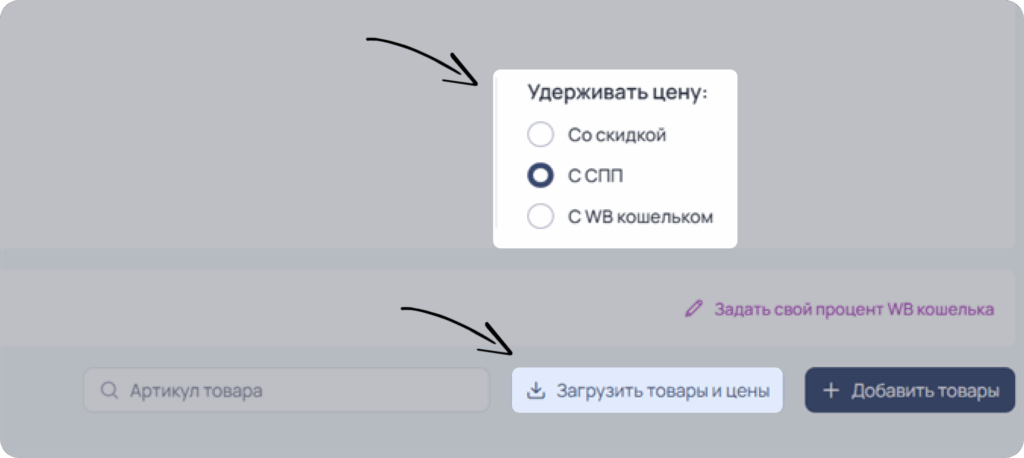
Task: Click the "Добавить товары" button
Action: coord(910,390)
